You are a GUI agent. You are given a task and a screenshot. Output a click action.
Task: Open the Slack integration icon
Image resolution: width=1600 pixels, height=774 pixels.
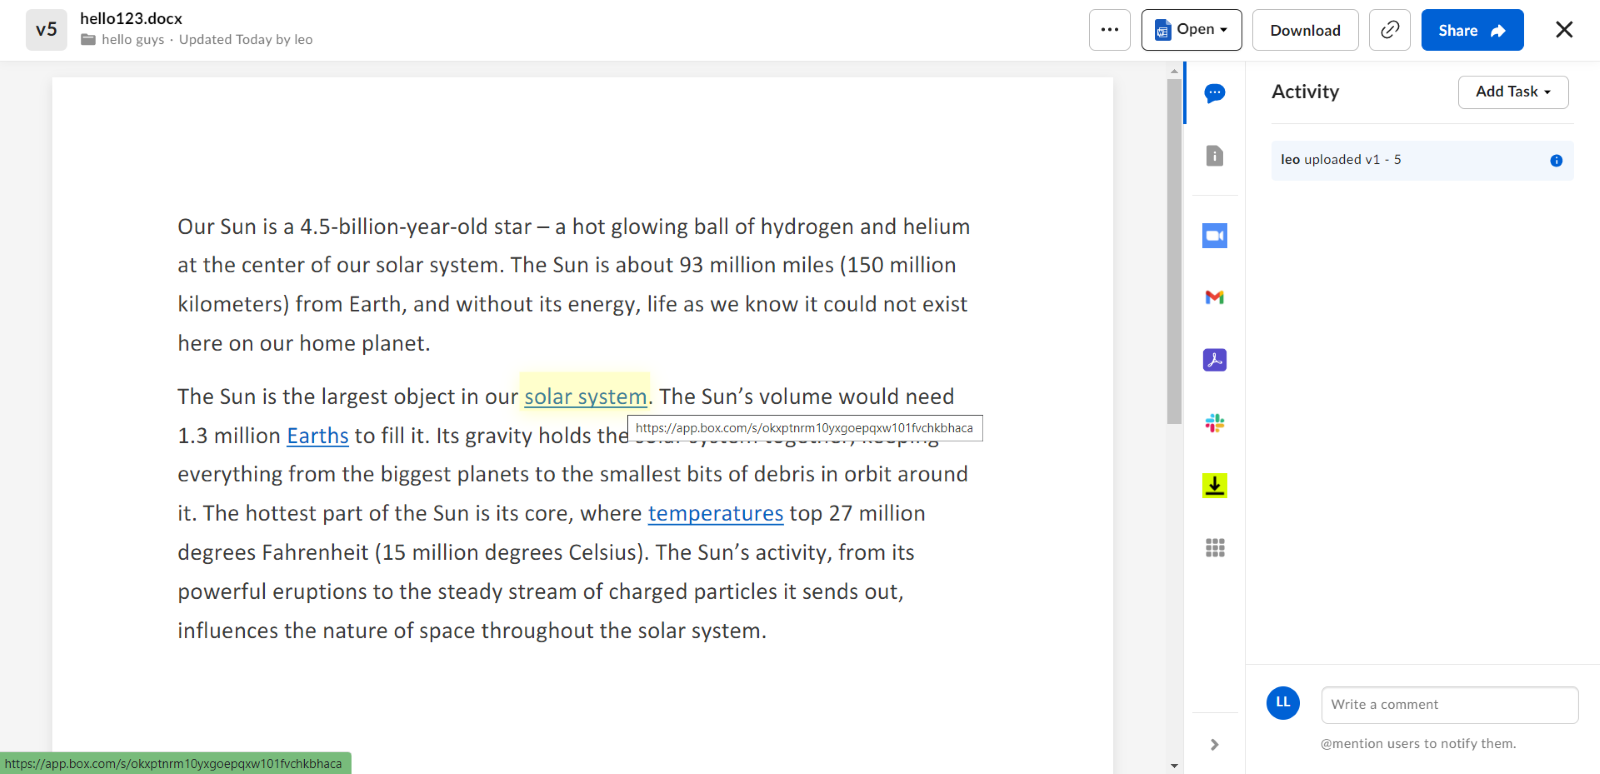1214,423
